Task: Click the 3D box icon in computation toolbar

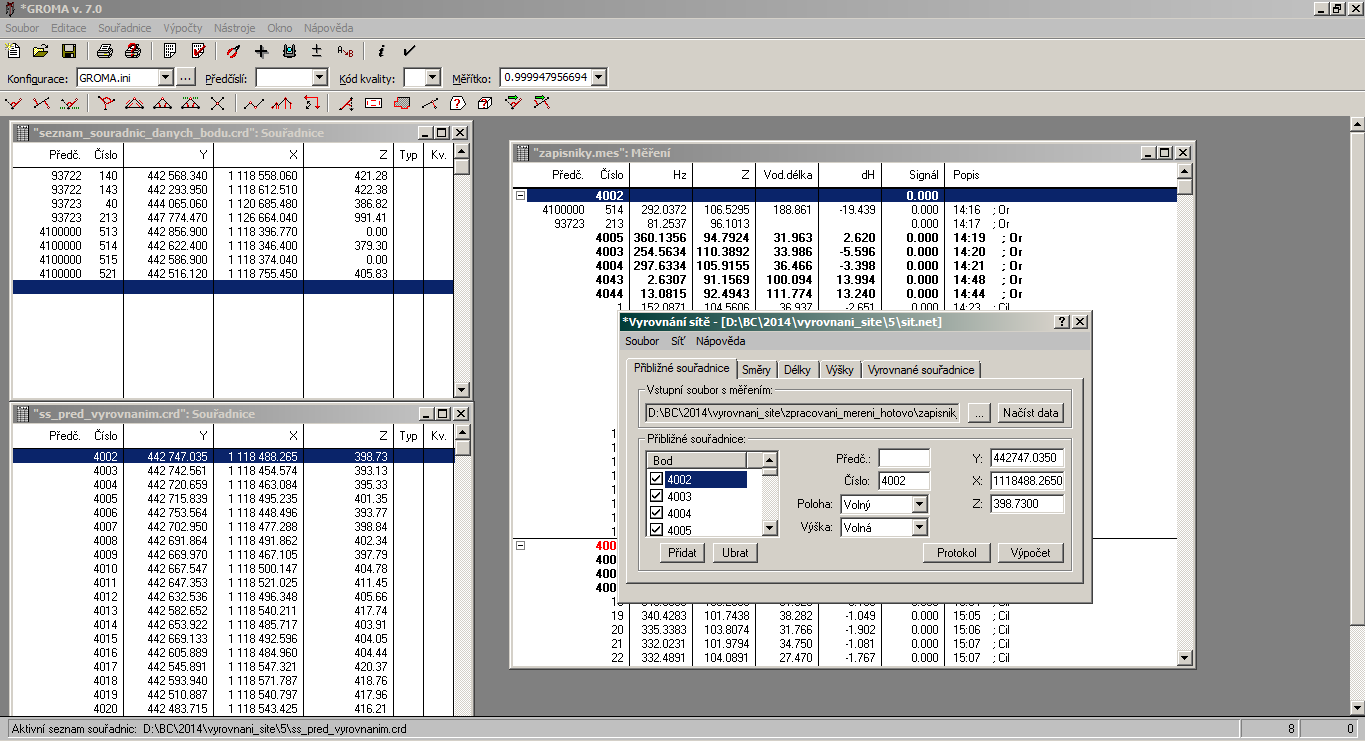Action: pyautogui.click(x=486, y=103)
